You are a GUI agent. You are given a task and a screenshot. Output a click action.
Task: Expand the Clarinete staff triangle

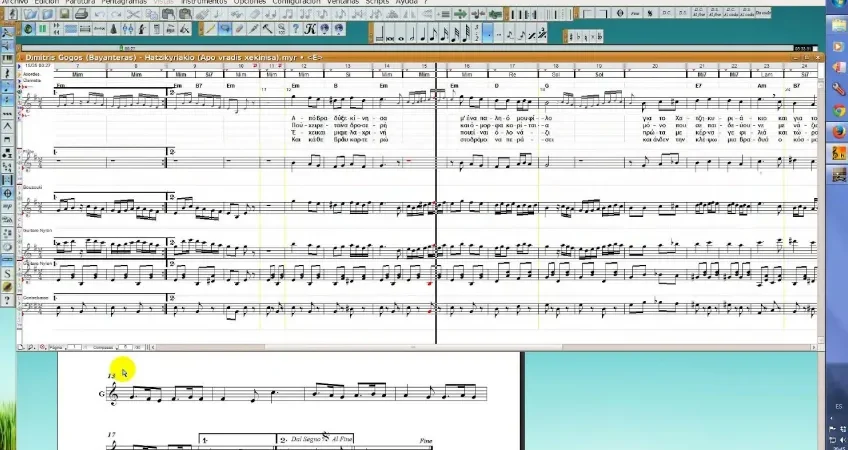(x=19, y=81)
